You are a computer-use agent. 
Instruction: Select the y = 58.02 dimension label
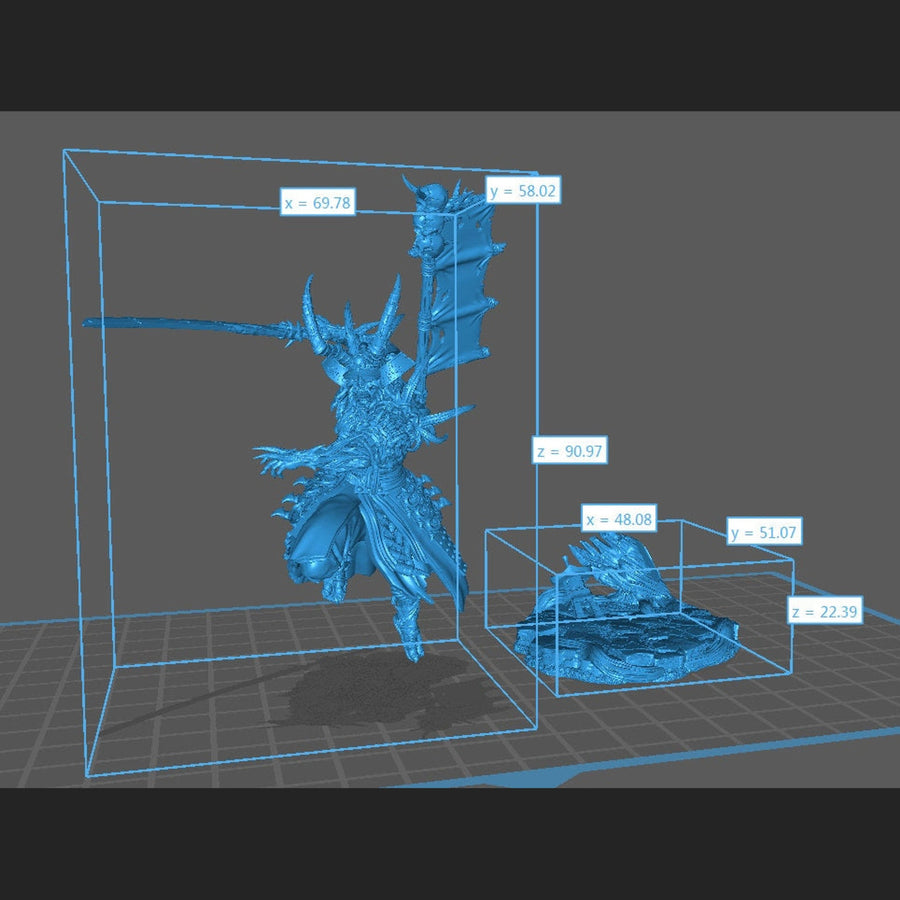tap(523, 190)
